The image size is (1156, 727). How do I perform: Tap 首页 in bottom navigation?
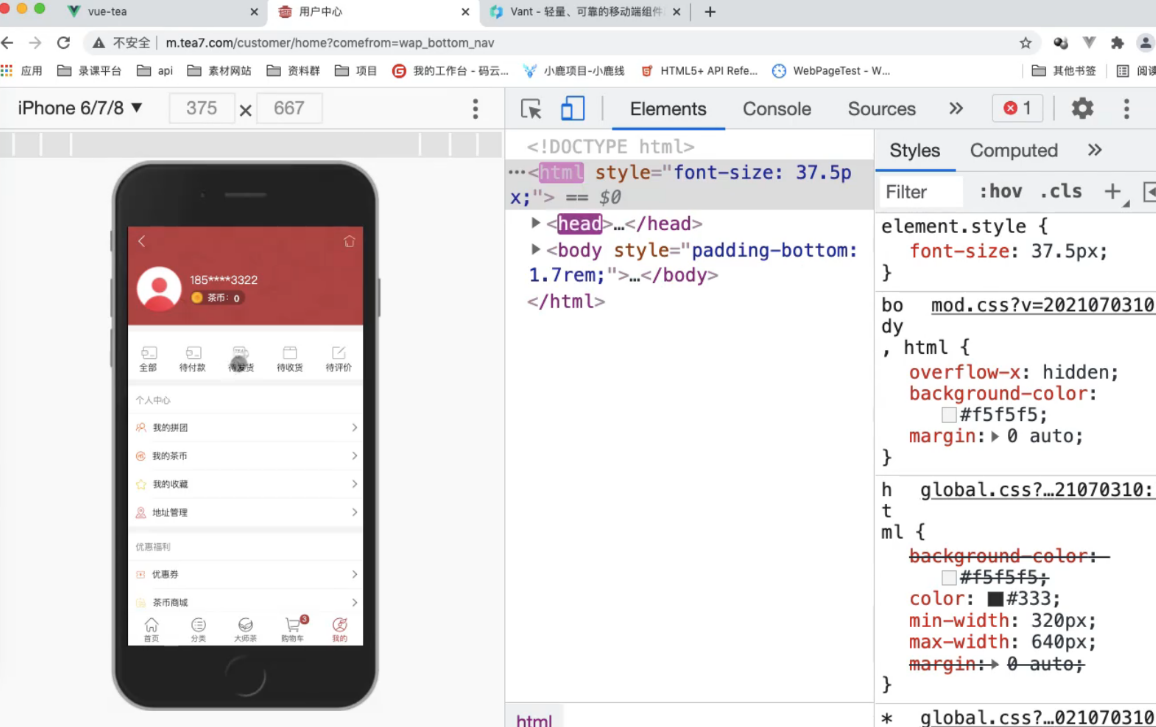click(x=151, y=630)
